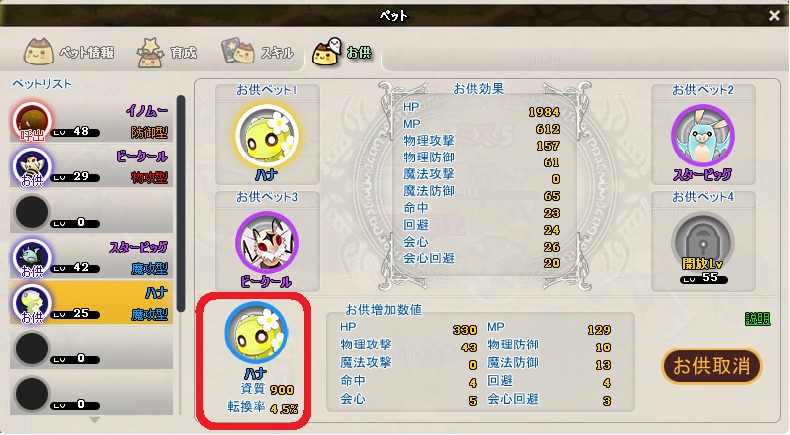Select highlighted ハナ row in pet list
Viewport: 790px width, 435px height.
[x=91, y=302]
